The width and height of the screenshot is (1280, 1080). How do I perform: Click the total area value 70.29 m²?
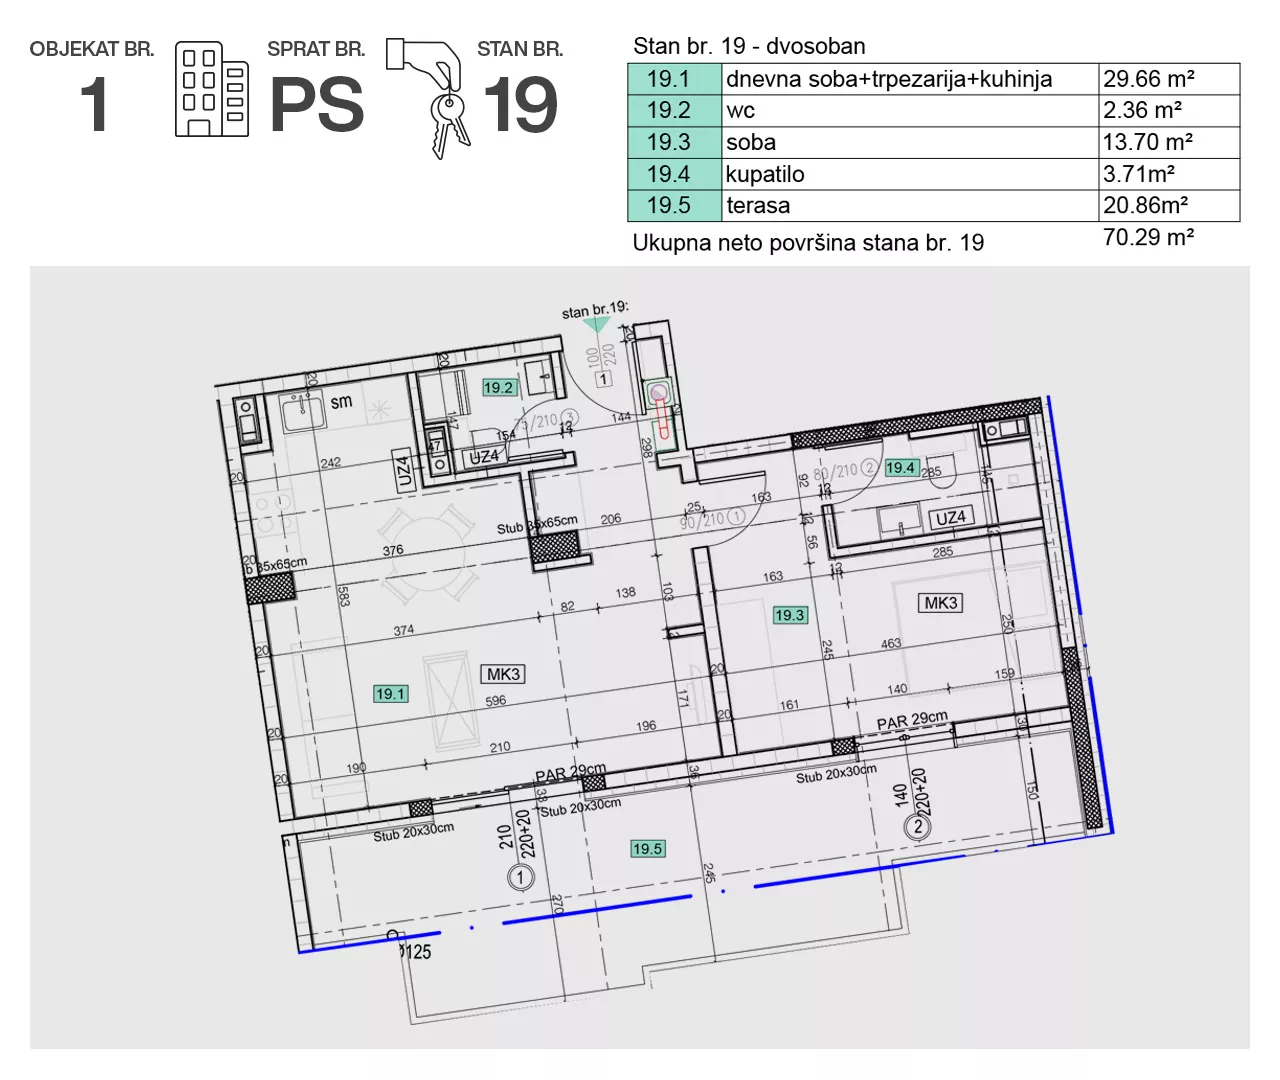point(1148,238)
